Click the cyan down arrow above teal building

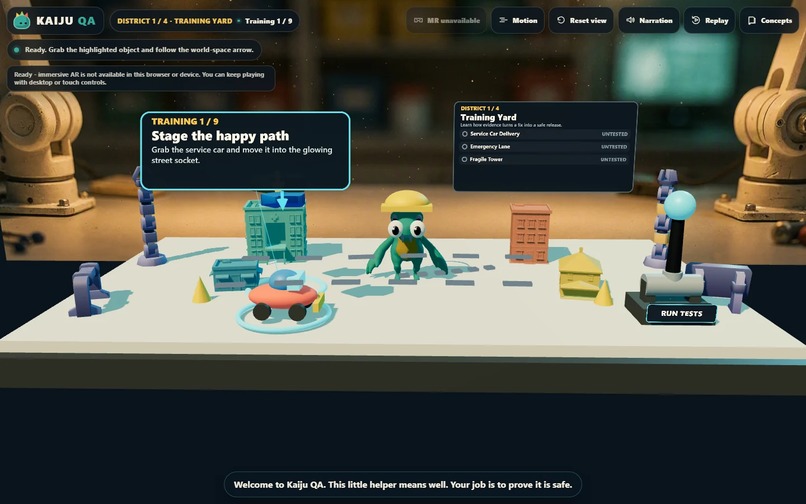click(282, 201)
